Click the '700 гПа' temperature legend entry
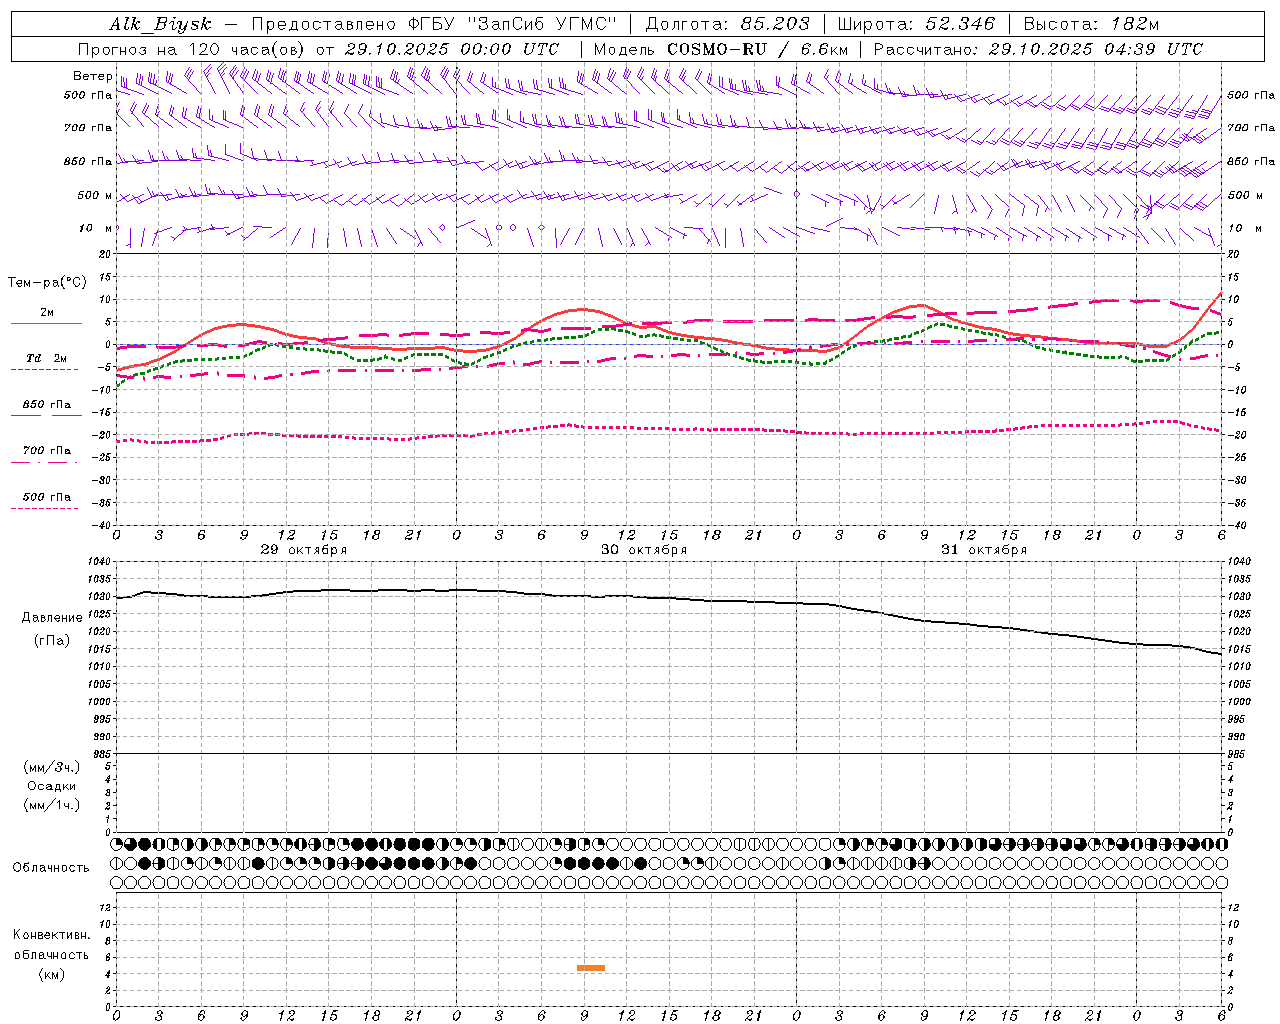Image resolution: width=1280 pixels, height=1024 pixels. [x=46, y=450]
